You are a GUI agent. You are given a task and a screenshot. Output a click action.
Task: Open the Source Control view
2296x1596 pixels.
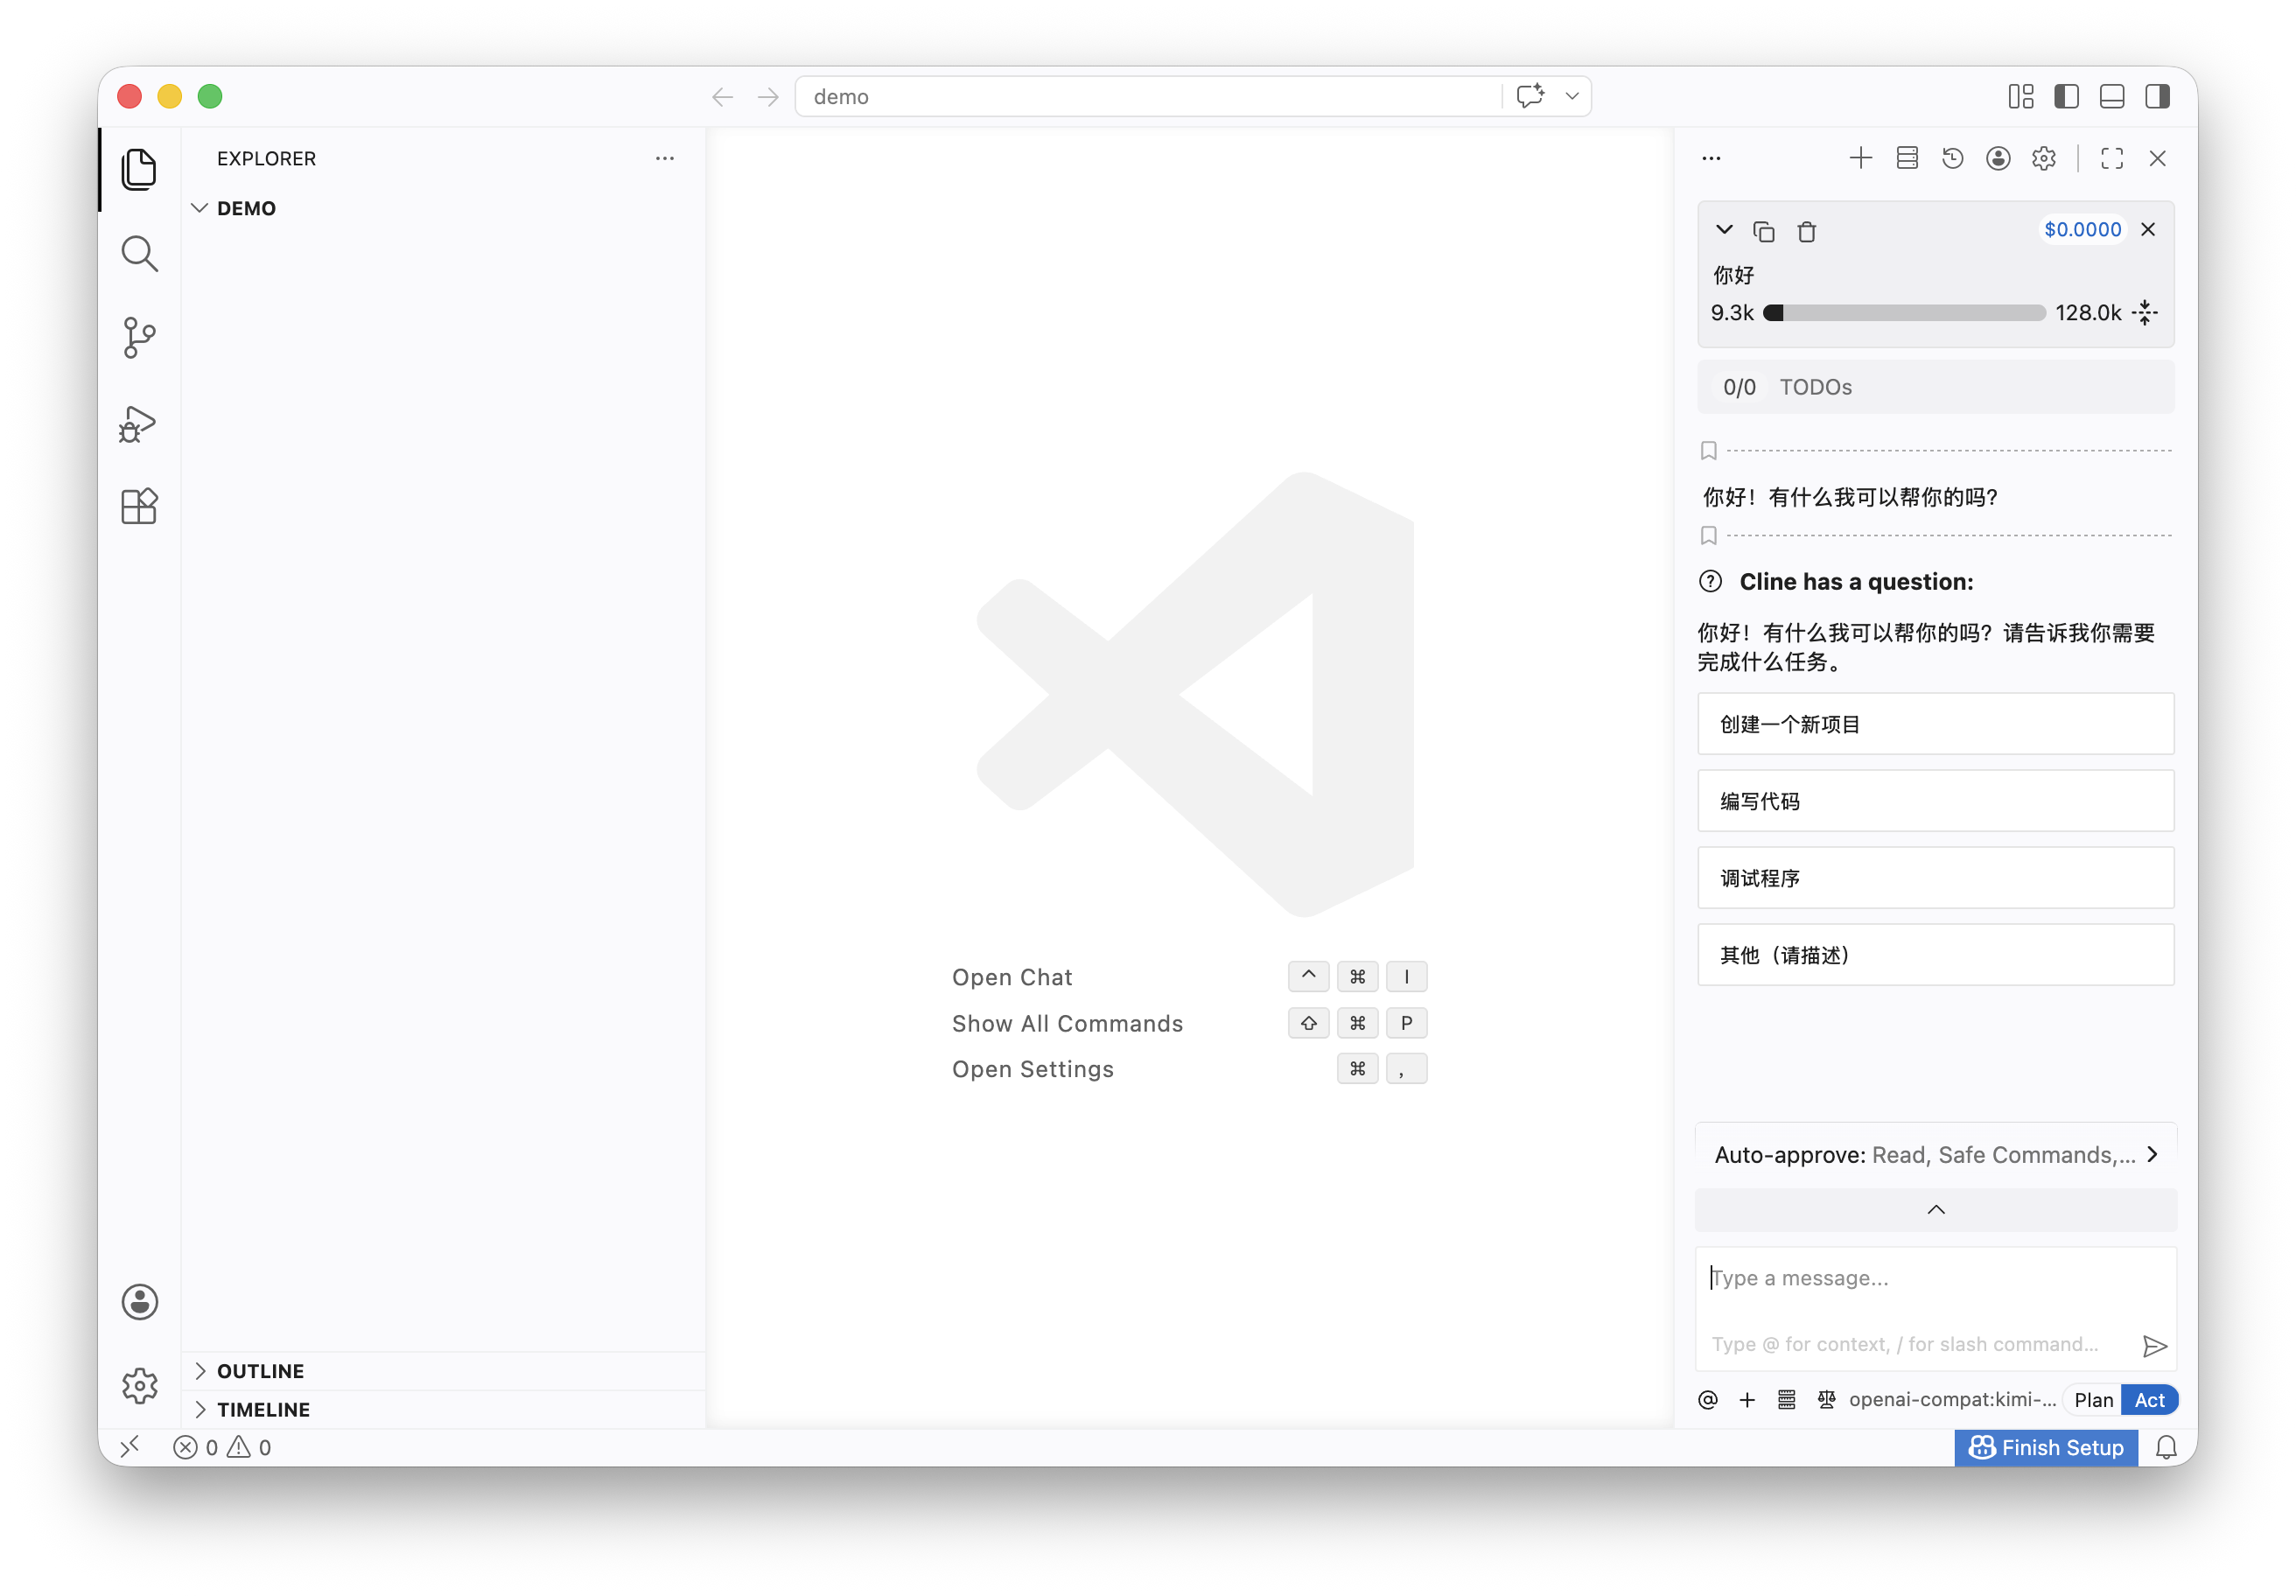(139, 337)
